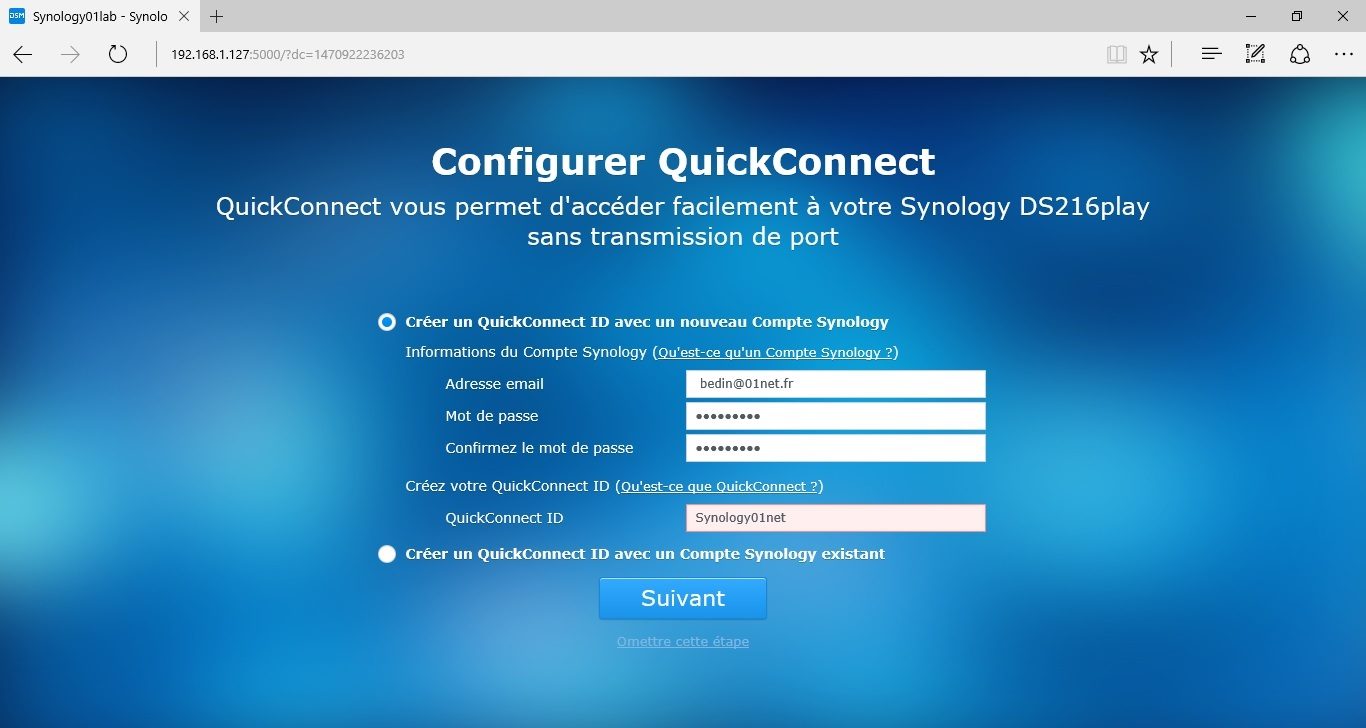
Task: Open Qu'est-ce que QuickConnect link
Action: (720, 487)
